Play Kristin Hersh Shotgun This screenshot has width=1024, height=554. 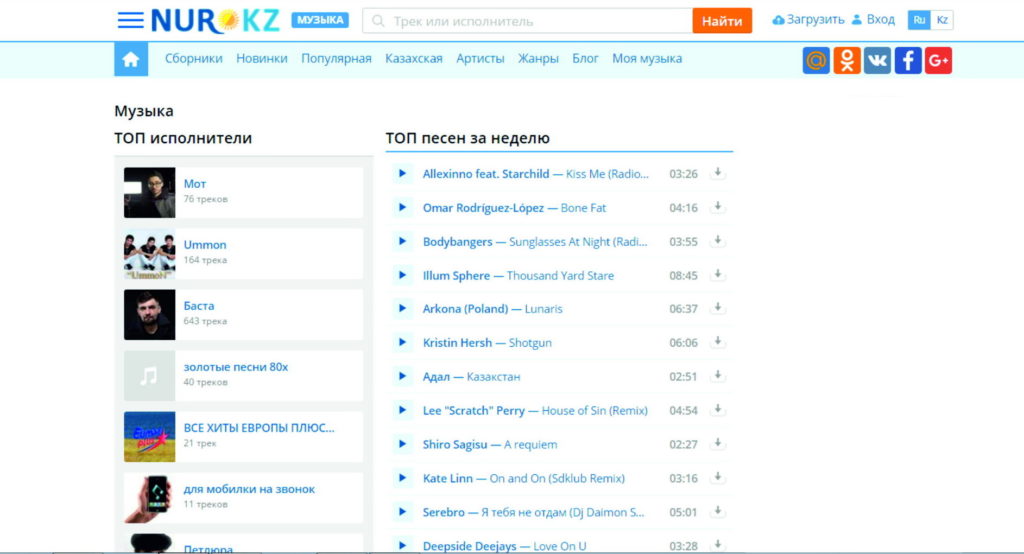[x=402, y=342]
